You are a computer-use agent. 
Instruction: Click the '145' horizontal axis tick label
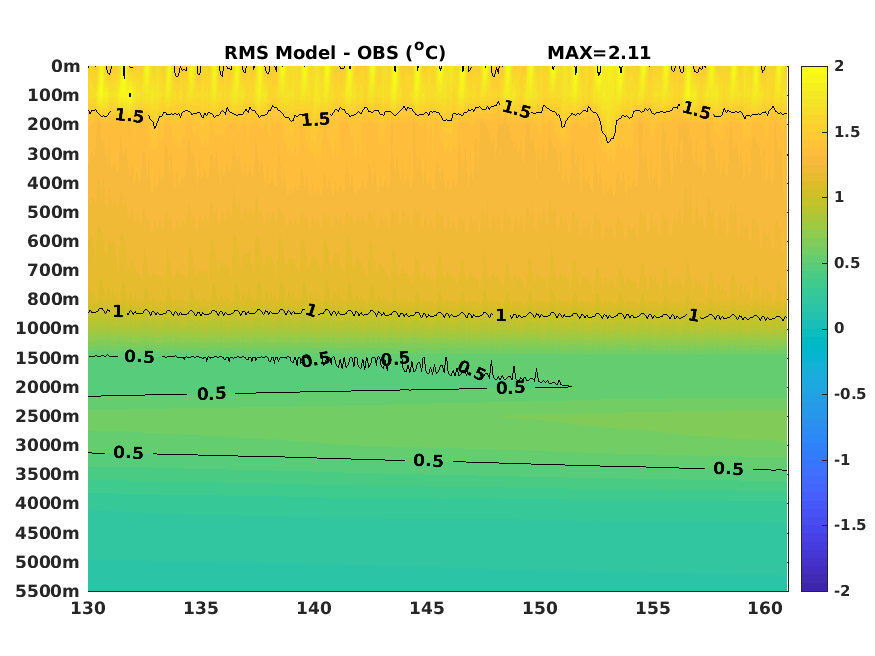427,608
